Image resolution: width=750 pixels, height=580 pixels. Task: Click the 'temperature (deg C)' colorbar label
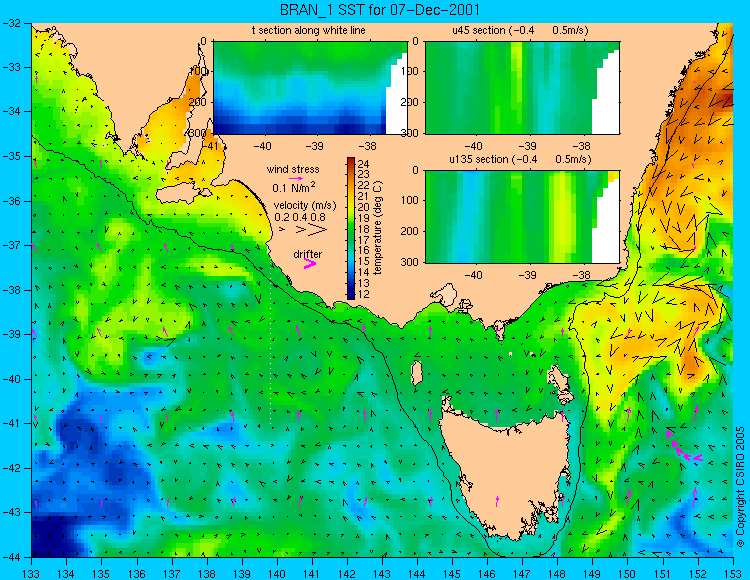tap(378, 228)
